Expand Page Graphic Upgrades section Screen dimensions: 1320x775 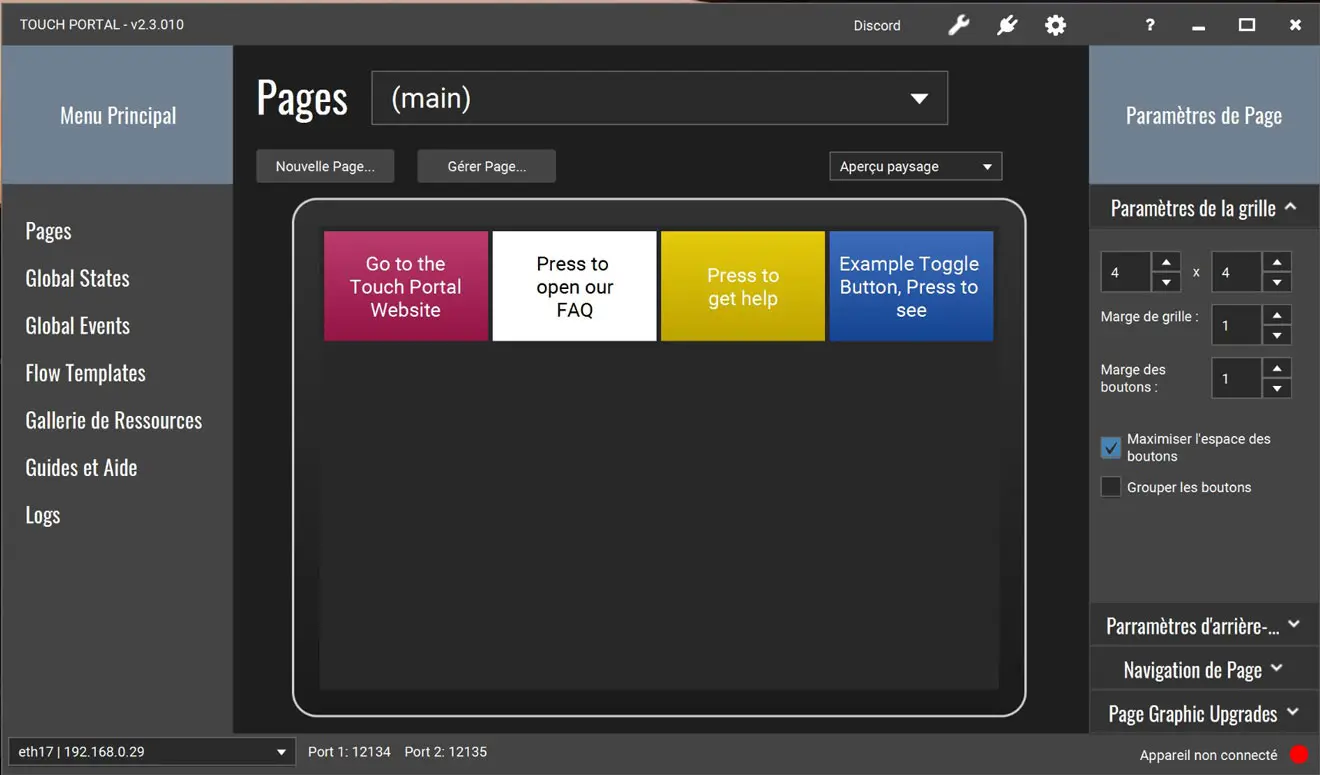point(1204,714)
